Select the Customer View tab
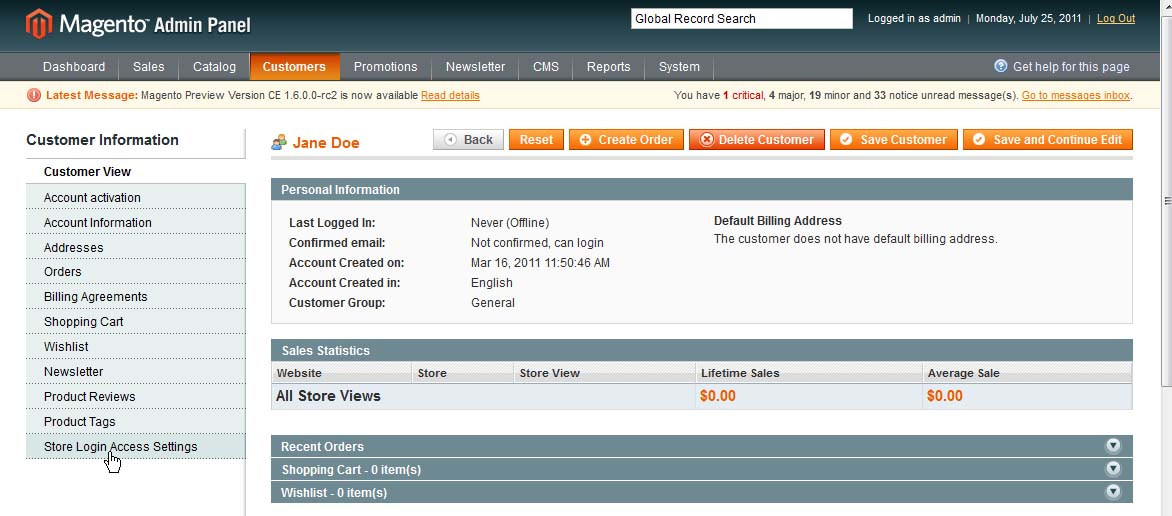Image resolution: width=1172 pixels, height=516 pixels. (x=135, y=171)
